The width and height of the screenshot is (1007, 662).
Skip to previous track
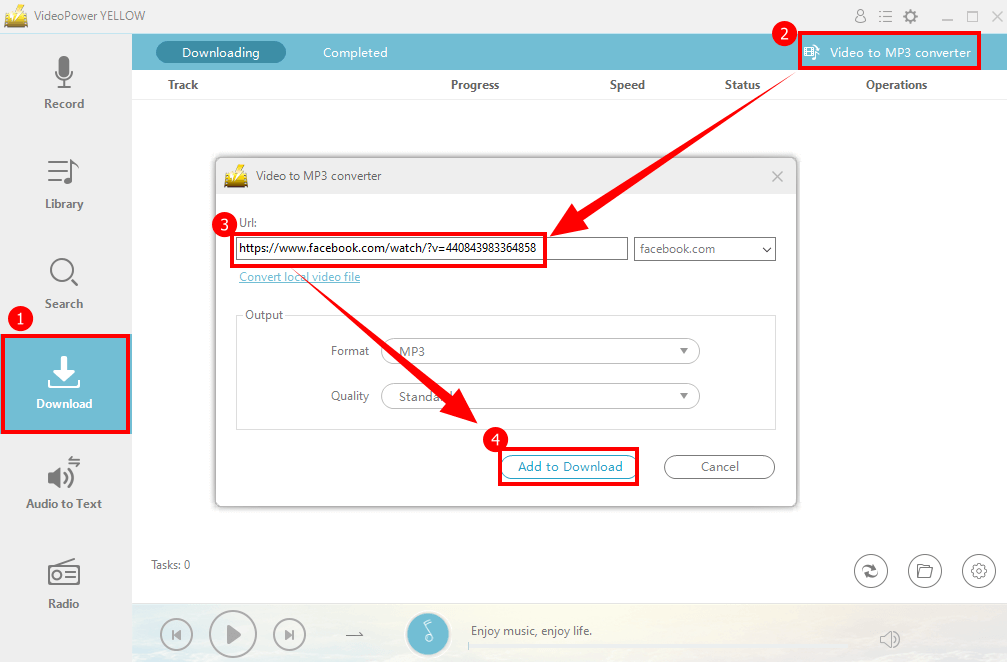(x=176, y=635)
